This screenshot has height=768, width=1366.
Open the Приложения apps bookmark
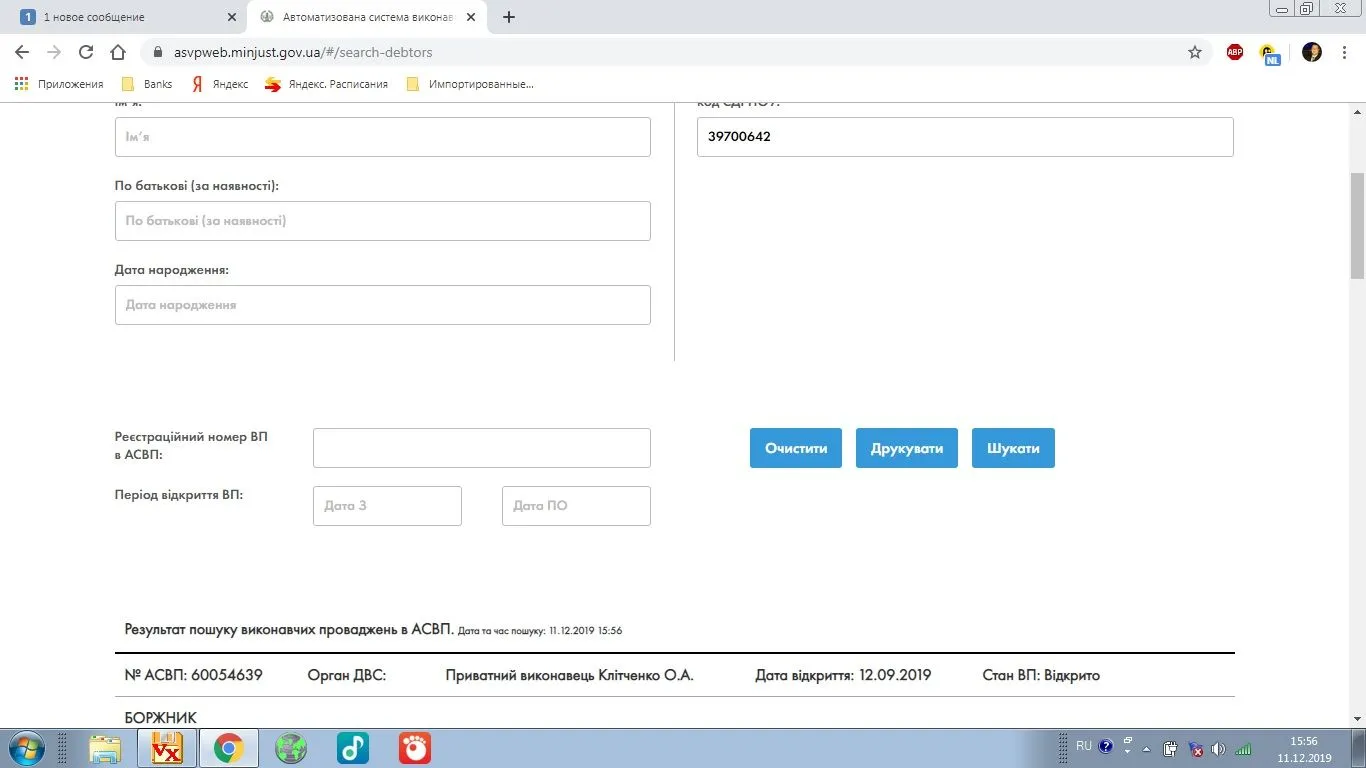[x=60, y=84]
